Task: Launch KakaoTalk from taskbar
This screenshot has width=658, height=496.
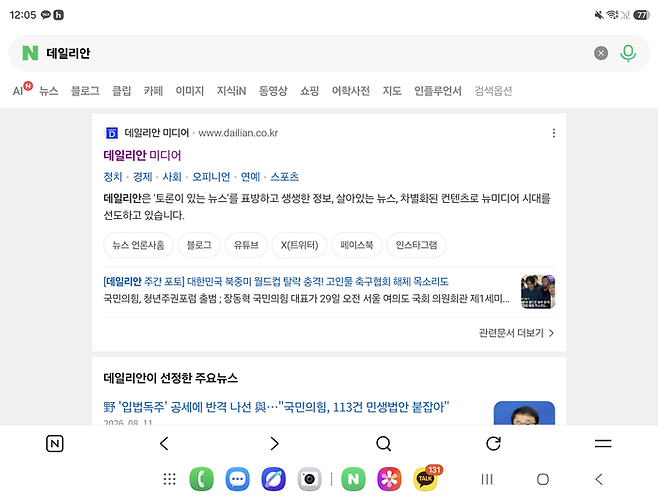Action: click(x=426, y=479)
